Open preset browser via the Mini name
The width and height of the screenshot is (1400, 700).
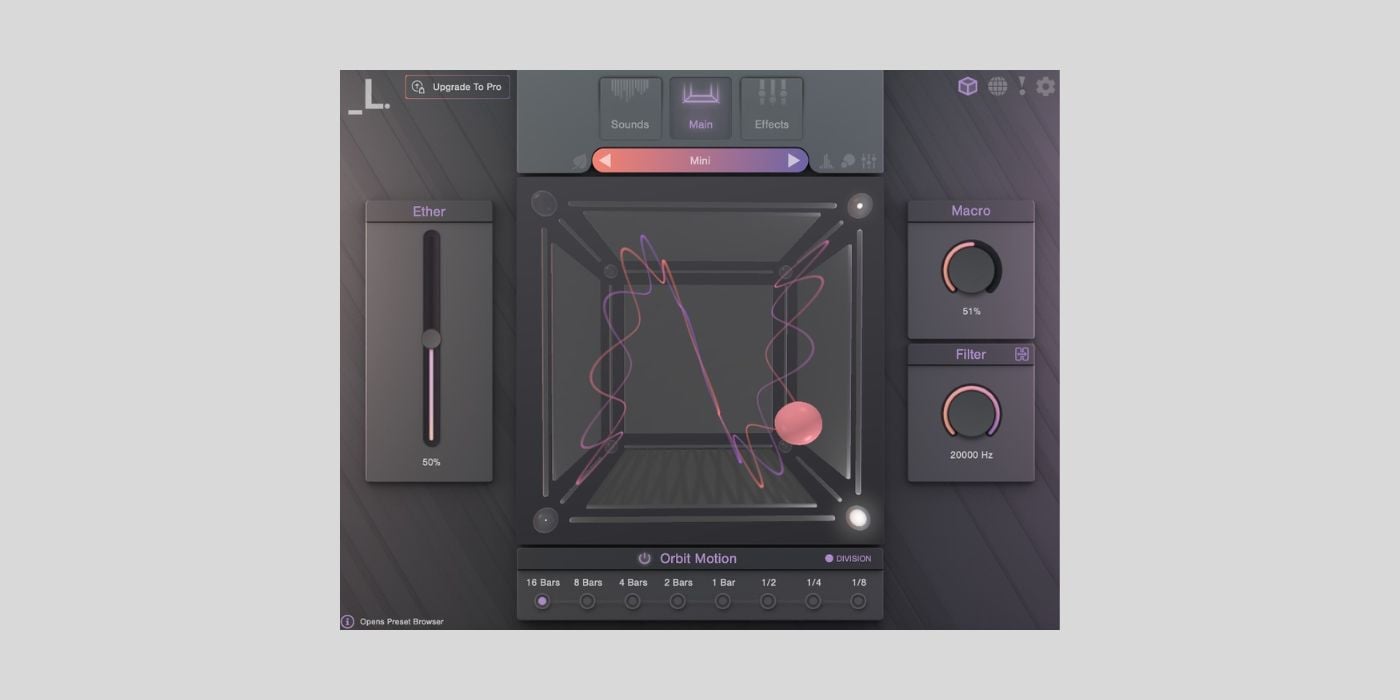point(700,160)
